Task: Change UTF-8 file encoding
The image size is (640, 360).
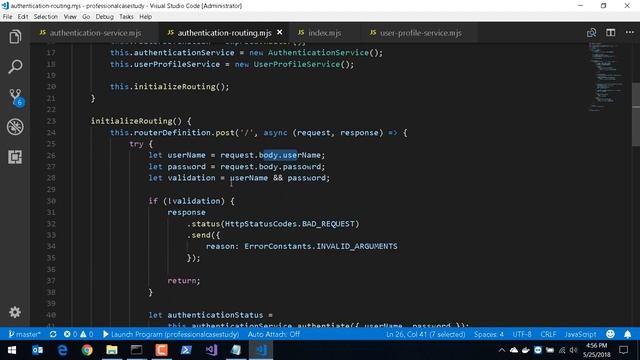Action: click(522, 334)
